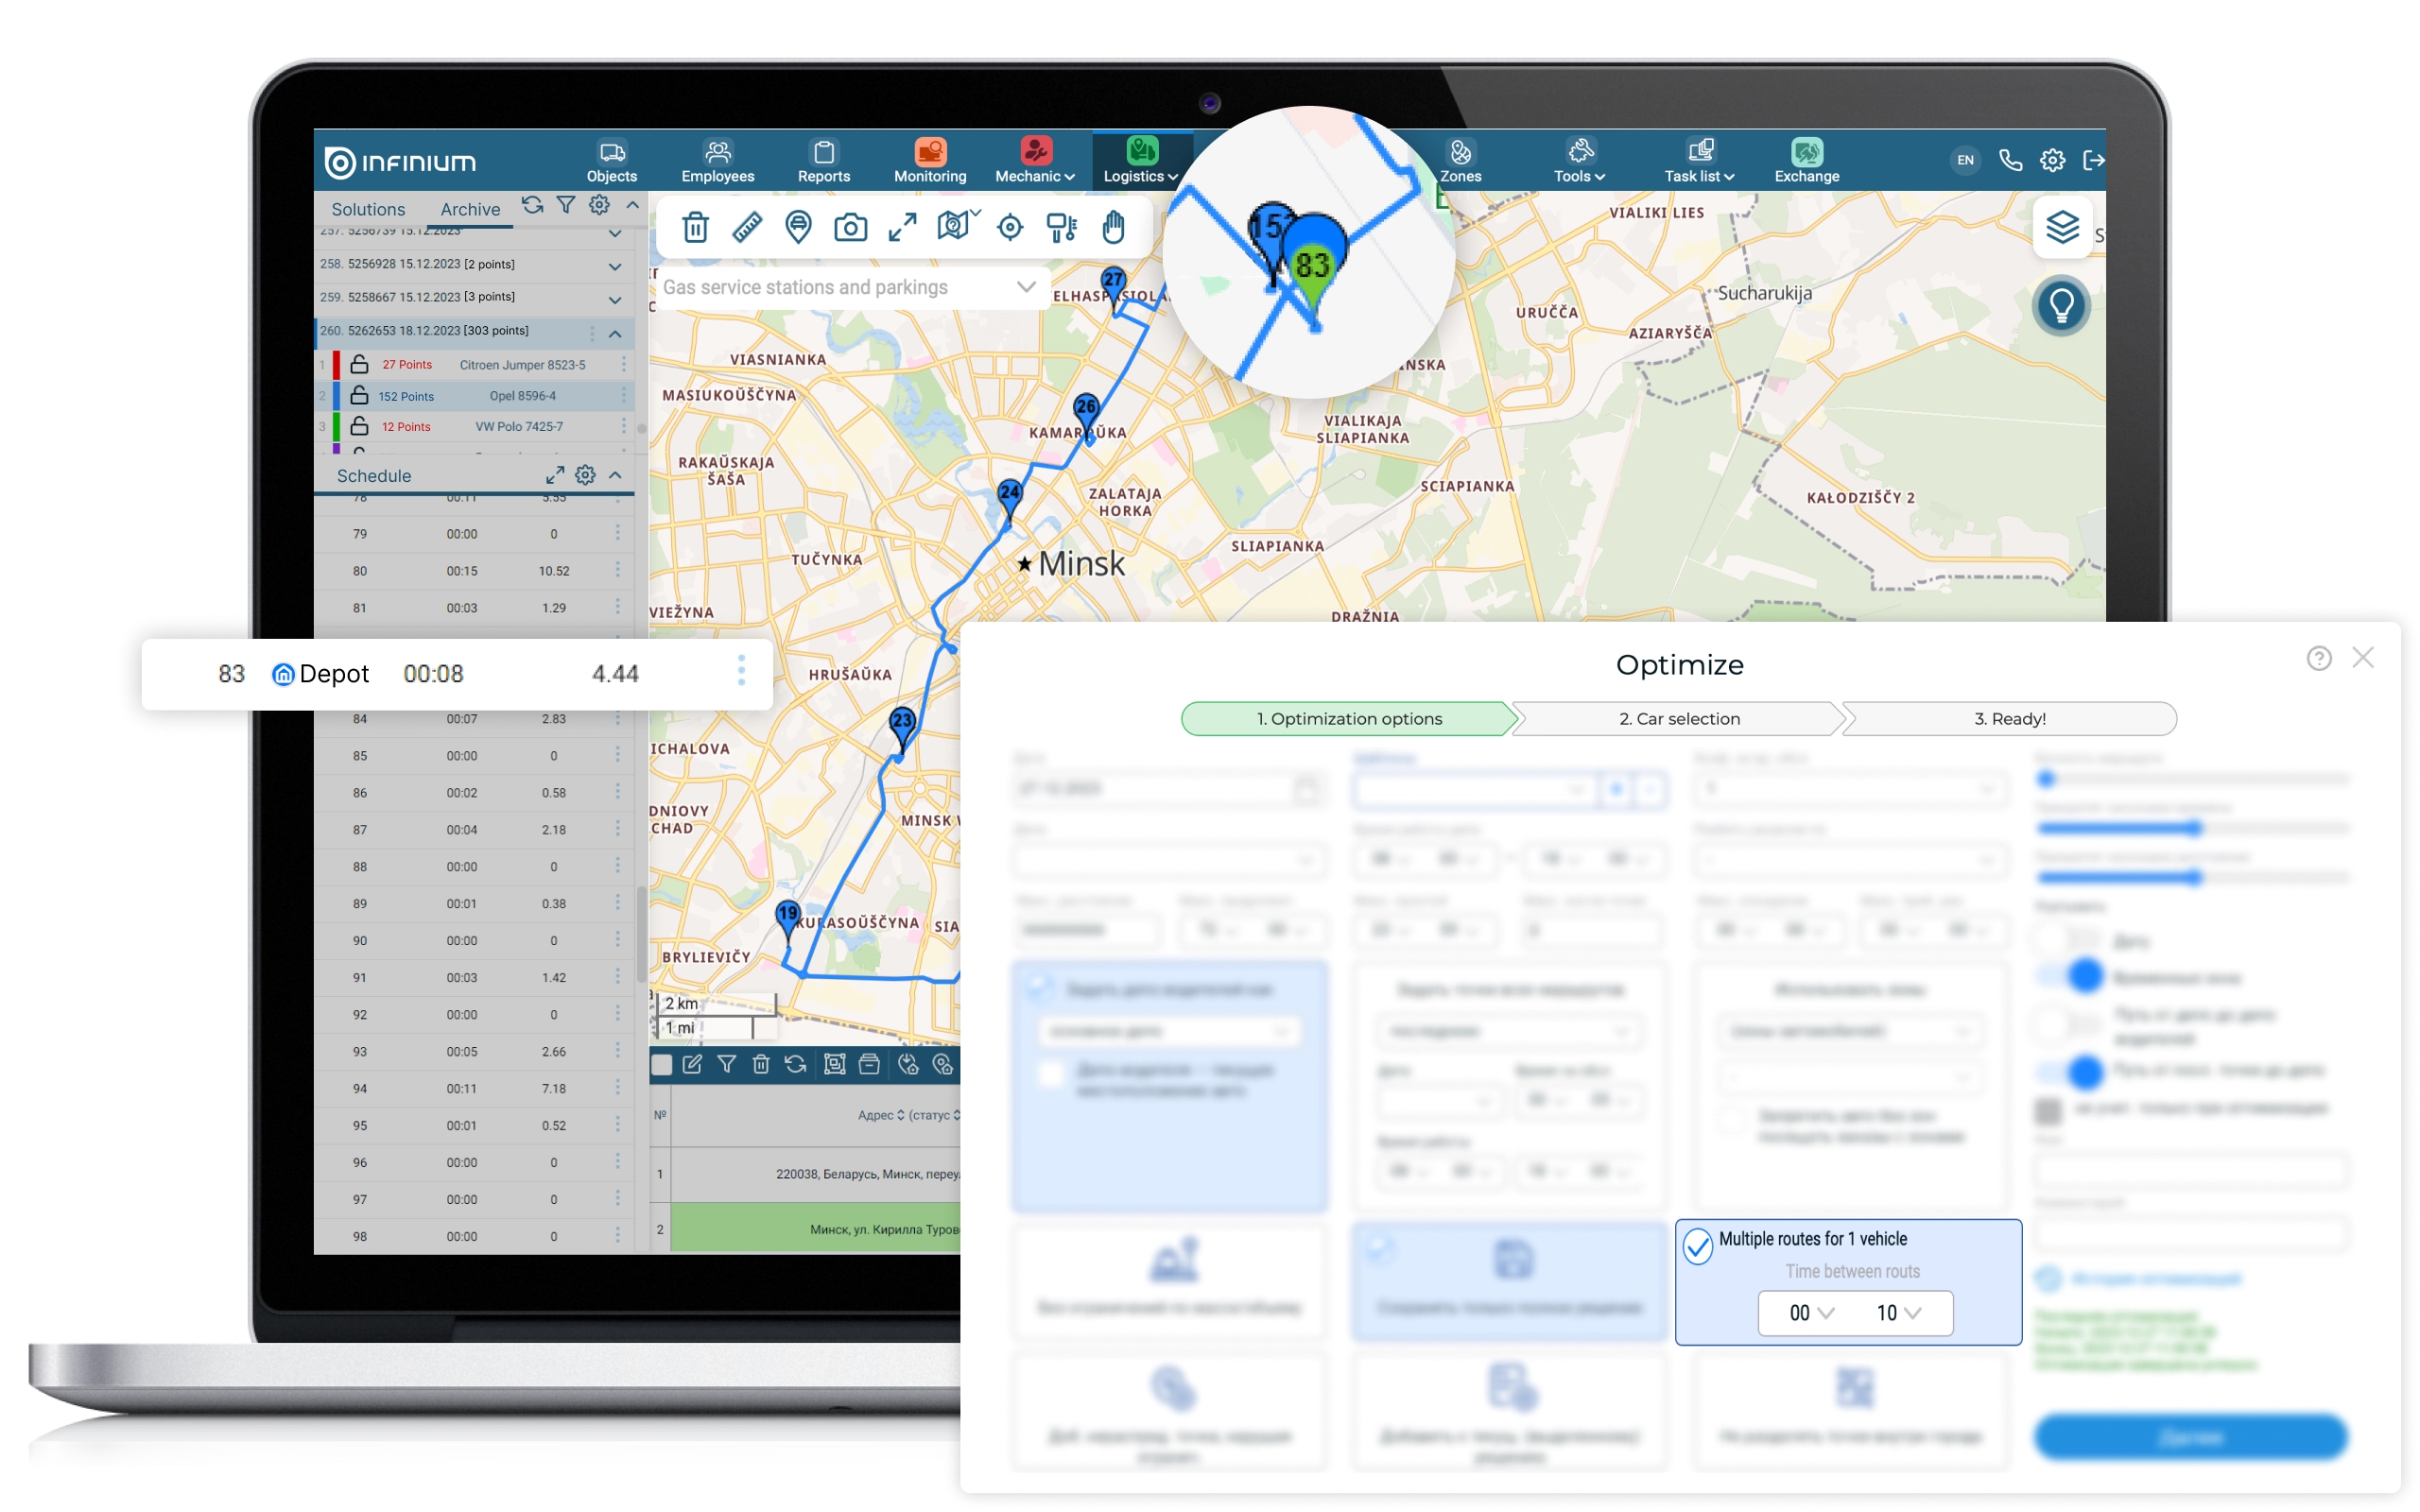Click the camera snapshot icon
This screenshot has height=1512, width=2420.
coord(850,228)
